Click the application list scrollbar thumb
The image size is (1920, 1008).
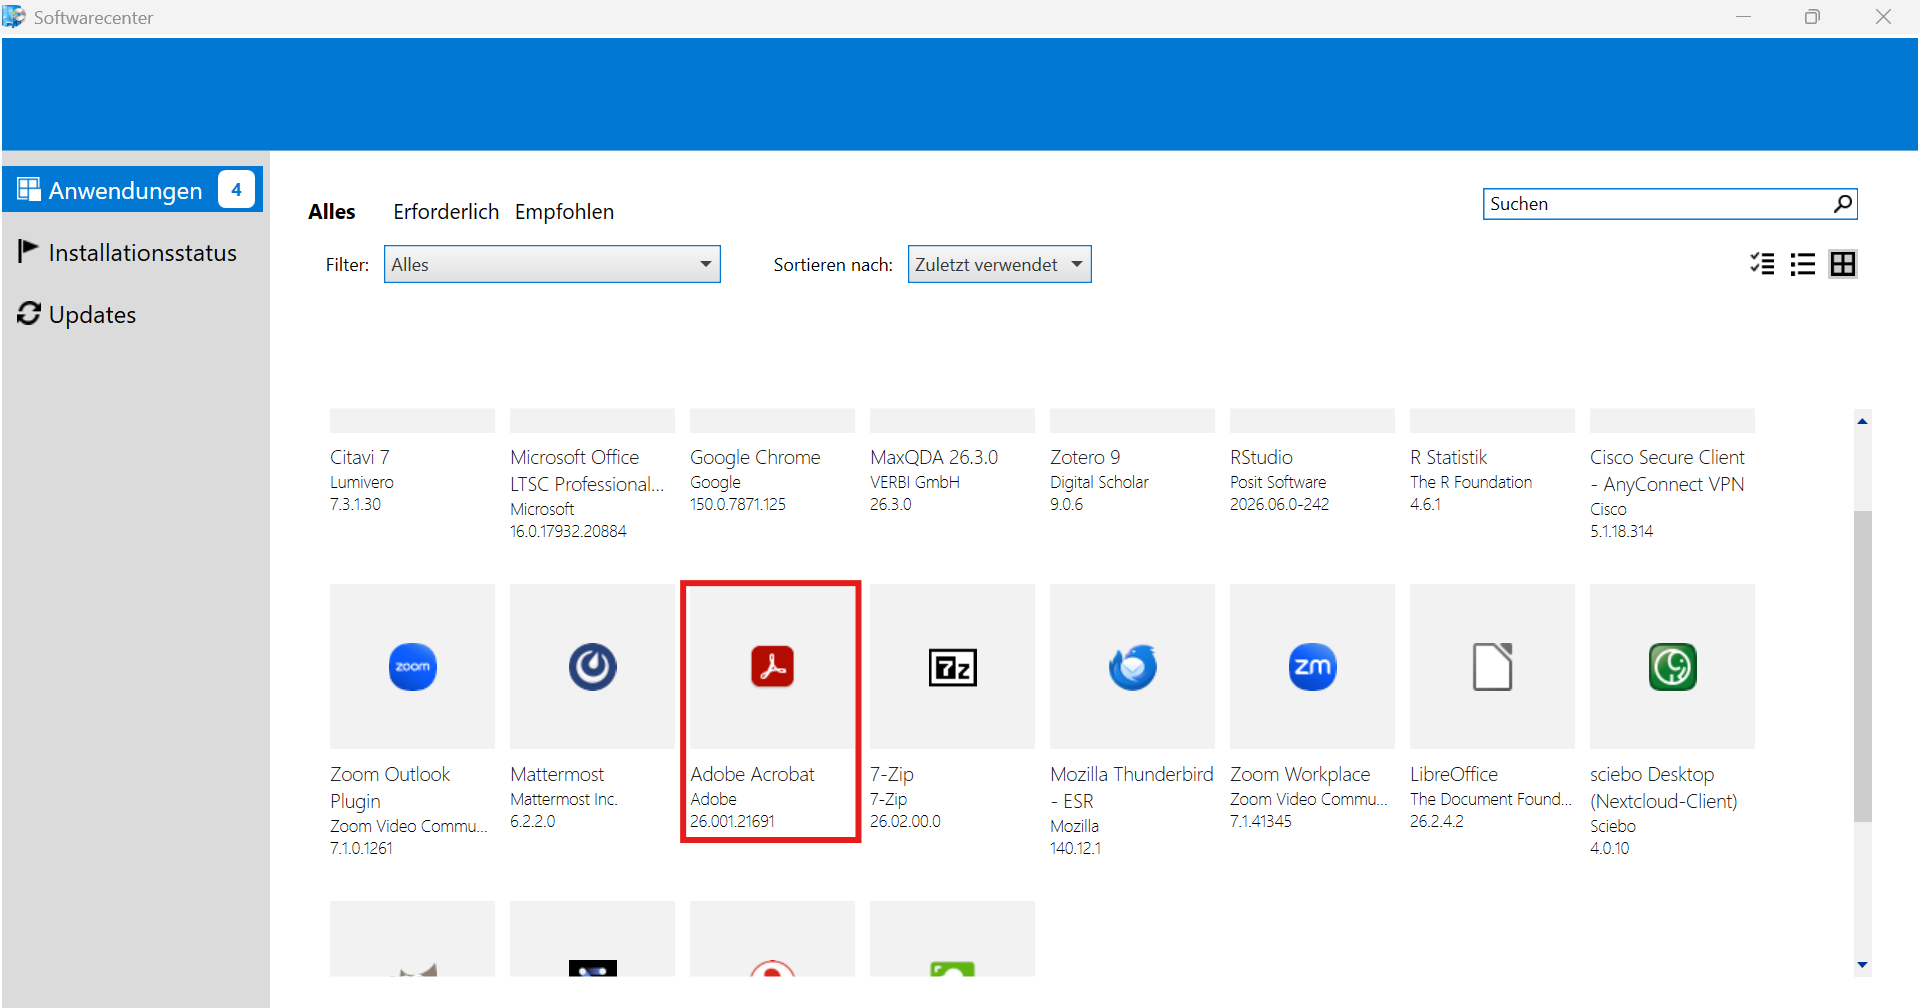1862,666
